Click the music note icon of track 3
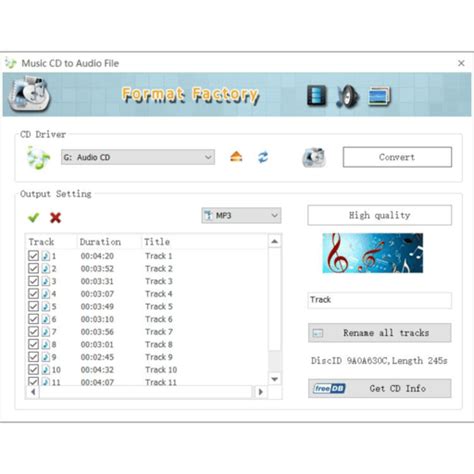This screenshot has width=474, height=474. point(46,281)
